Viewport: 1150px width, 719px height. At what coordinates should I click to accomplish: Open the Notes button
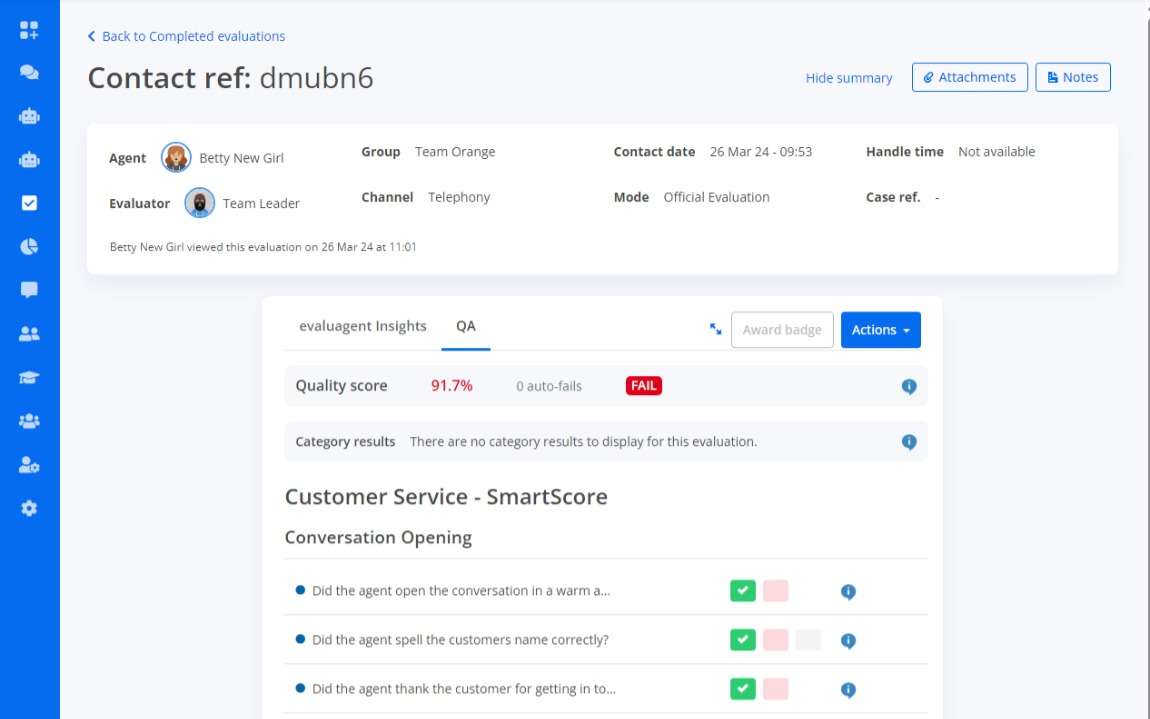coord(1073,77)
